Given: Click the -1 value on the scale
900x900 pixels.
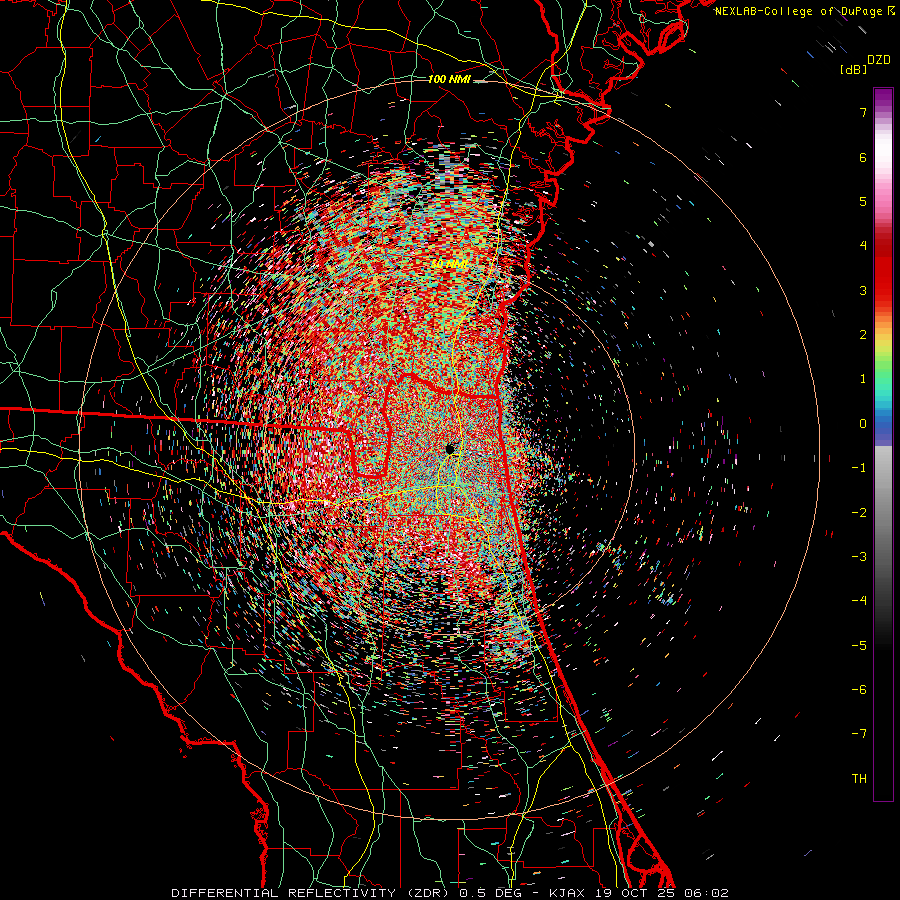Looking at the screenshot, I should tap(859, 468).
